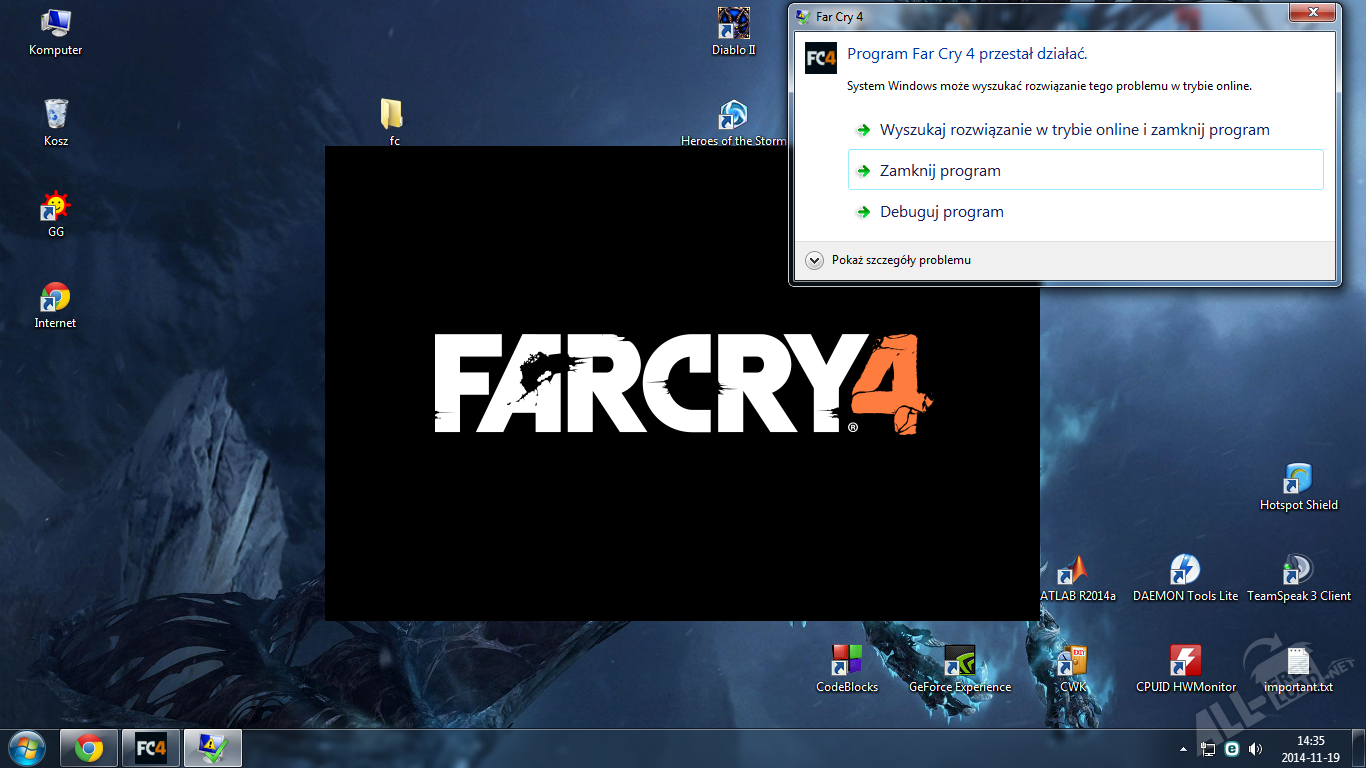
Task: Launch Heroes of the Storm shortcut
Action: 734,115
